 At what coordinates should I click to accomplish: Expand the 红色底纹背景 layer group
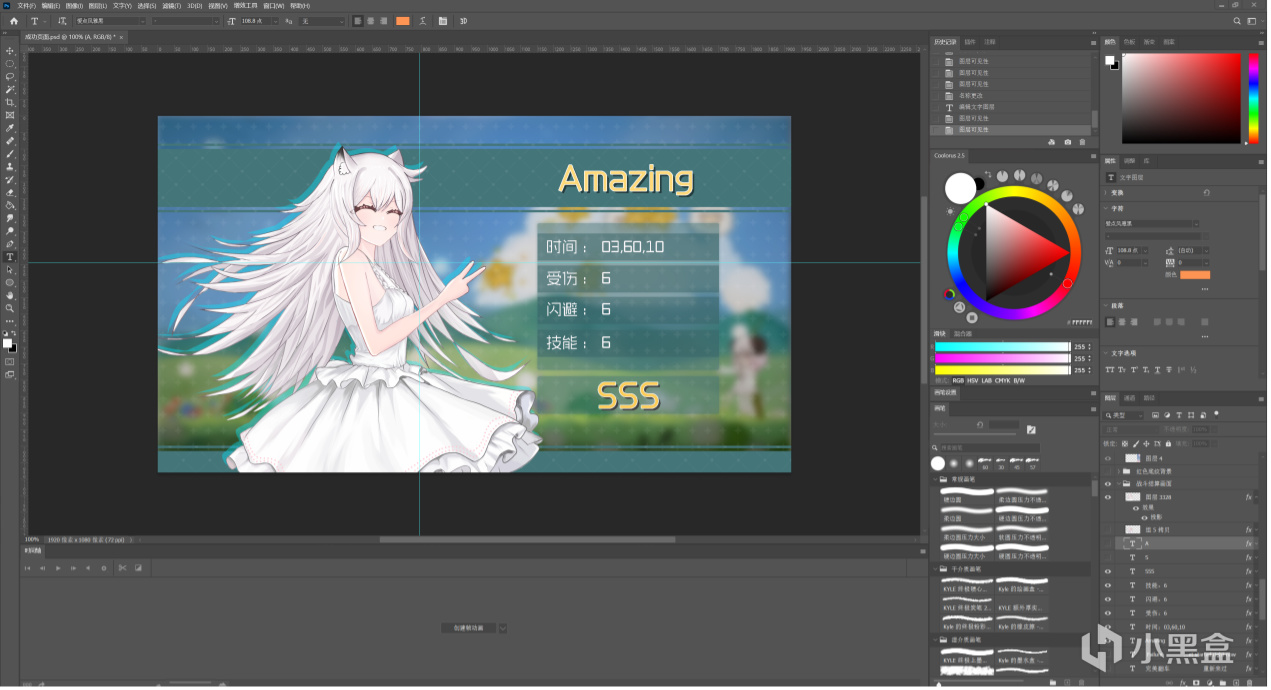pos(1118,471)
